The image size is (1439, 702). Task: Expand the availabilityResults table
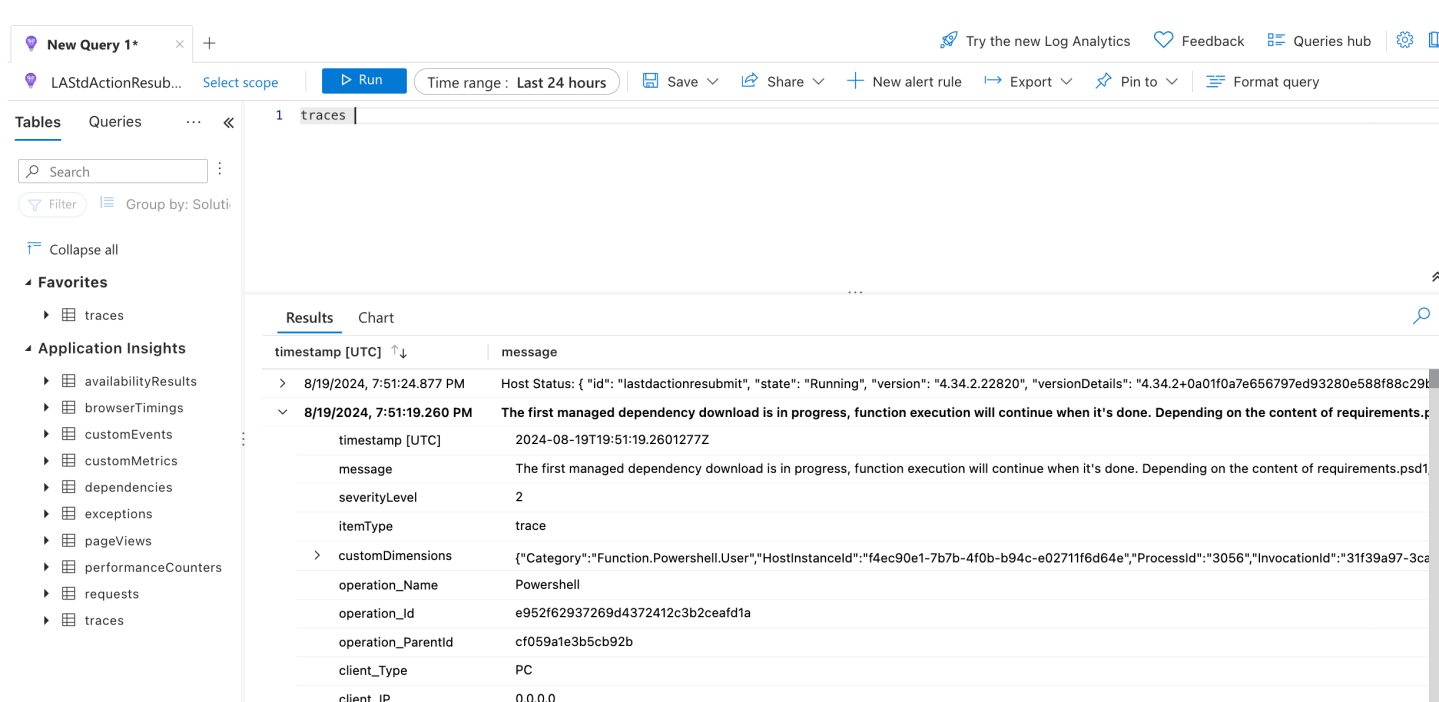pos(46,381)
